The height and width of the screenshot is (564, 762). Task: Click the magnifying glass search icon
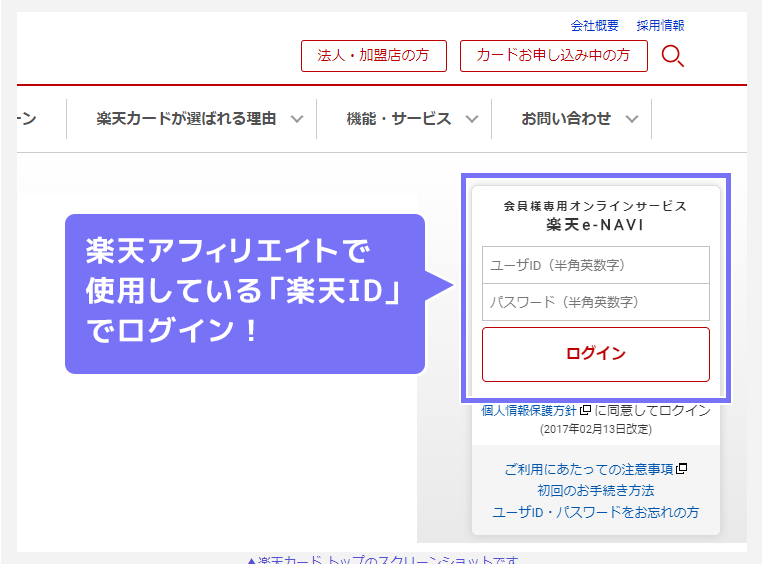point(673,56)
